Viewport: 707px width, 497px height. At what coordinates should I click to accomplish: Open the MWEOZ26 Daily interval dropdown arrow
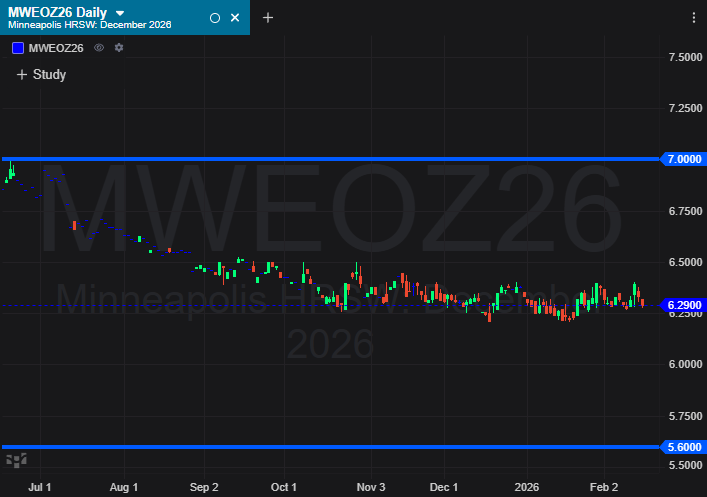(x=120, y=13)
